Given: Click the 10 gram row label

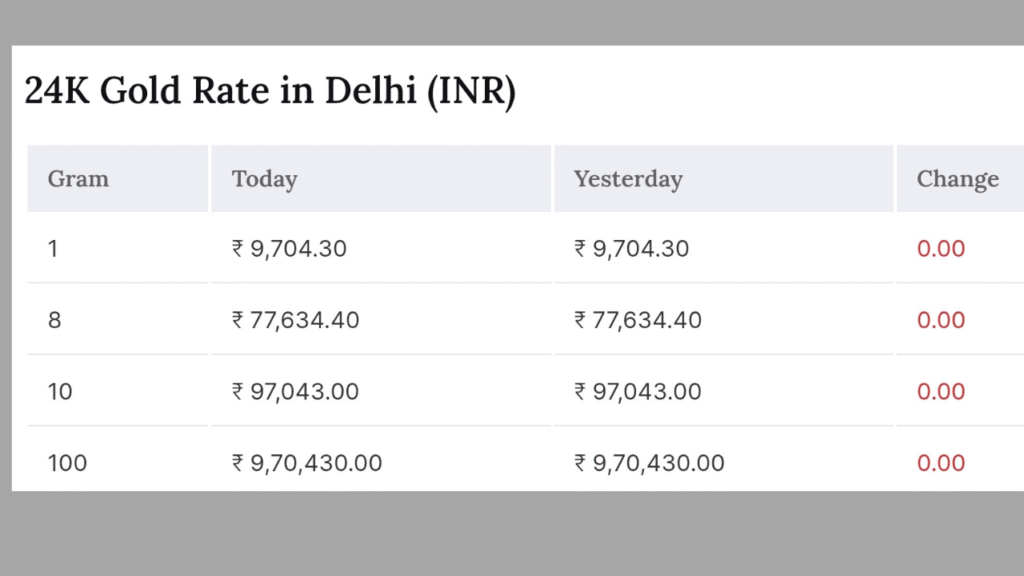Looking at the screenshot, I should pyautogui.click(x=60, y=392).
